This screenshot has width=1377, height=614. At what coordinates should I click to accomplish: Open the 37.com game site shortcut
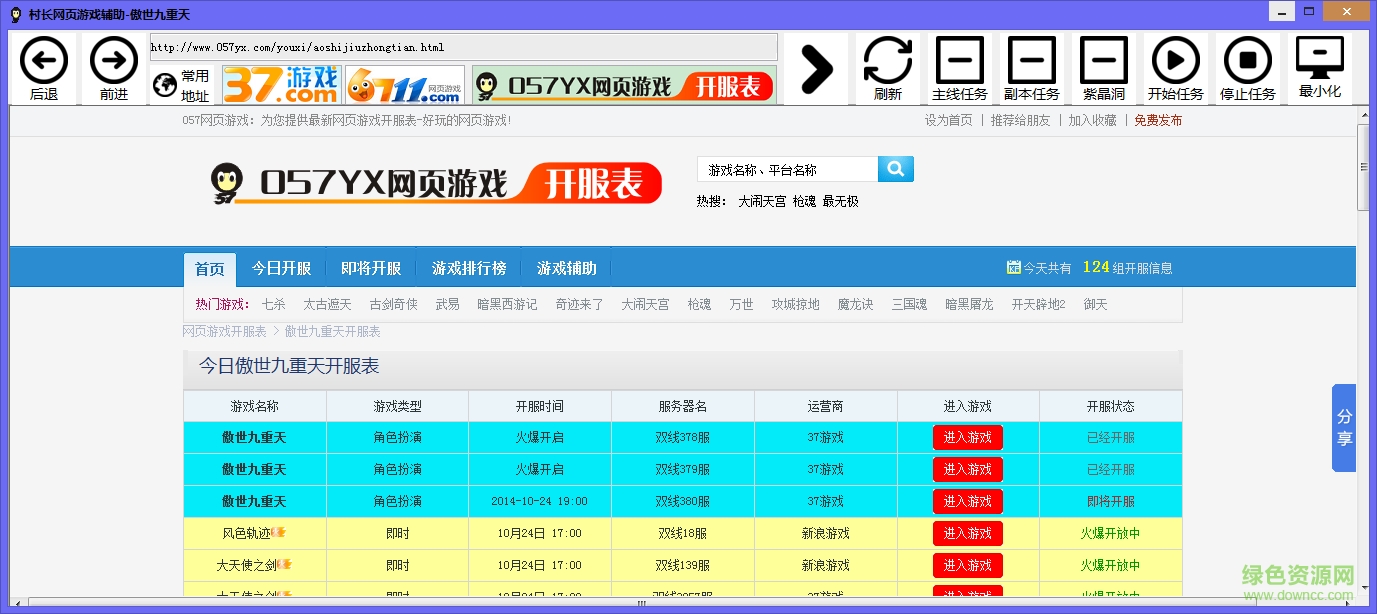tap(280, 84)
